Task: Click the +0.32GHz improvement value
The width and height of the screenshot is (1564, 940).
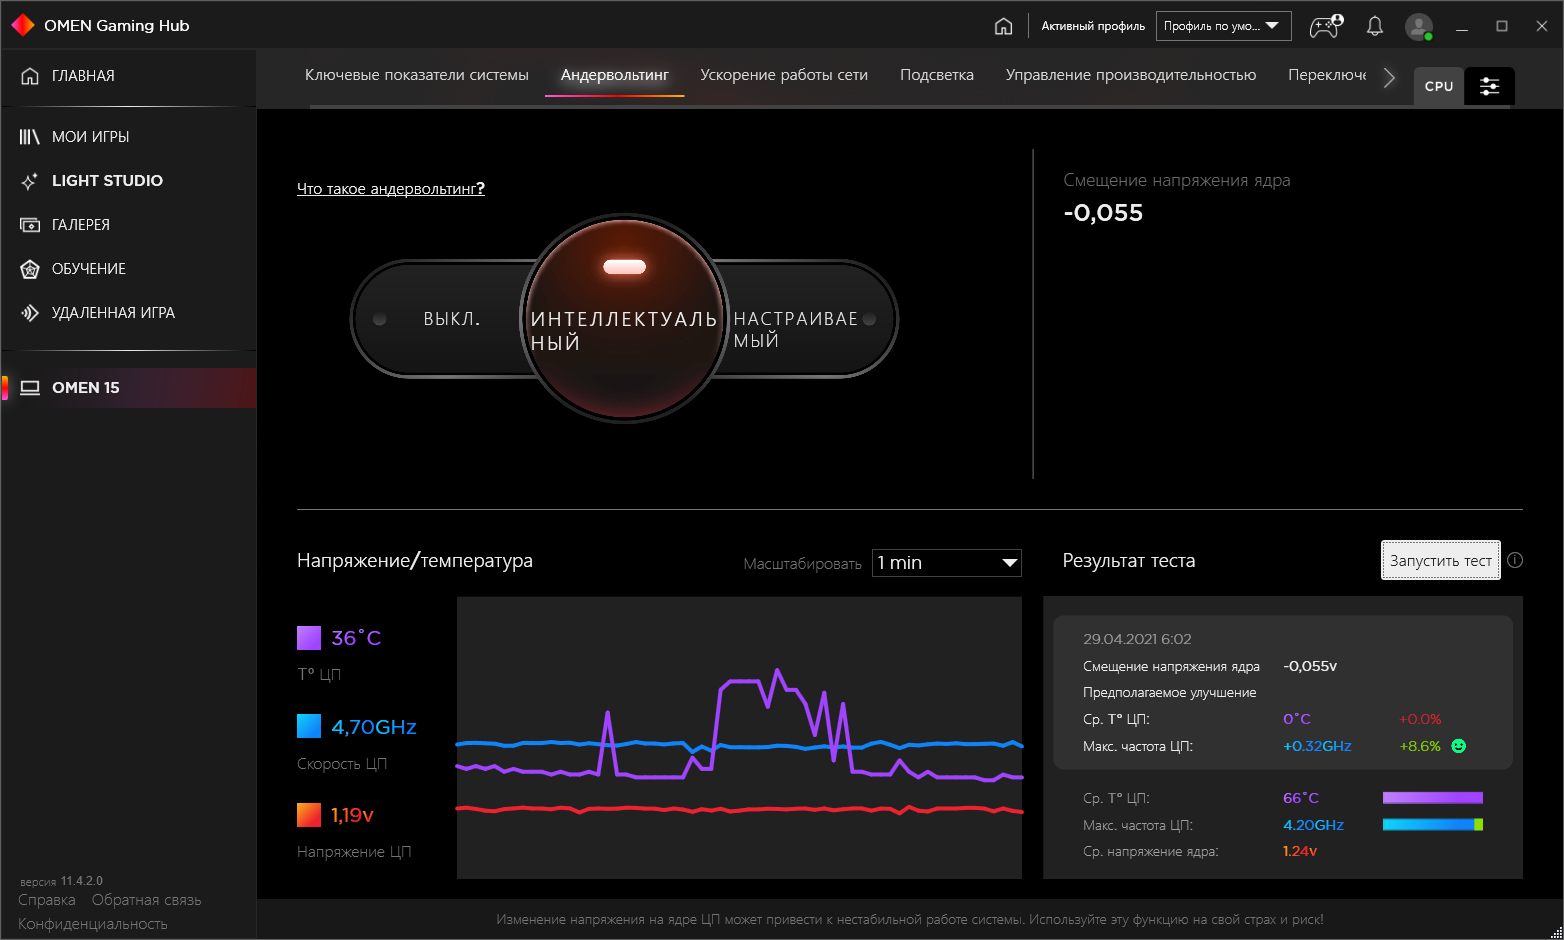Action: coord(1317,746)
